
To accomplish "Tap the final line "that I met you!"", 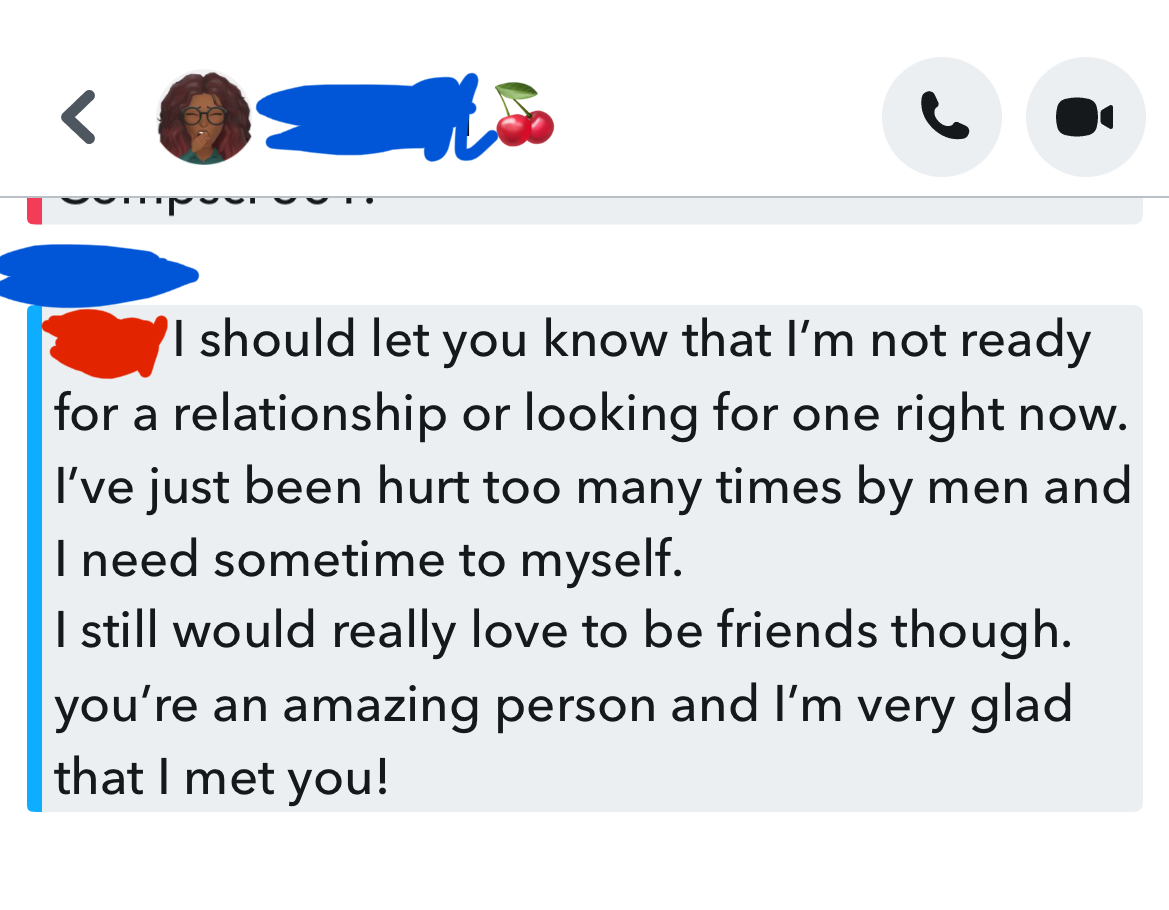I will (220, 777).
